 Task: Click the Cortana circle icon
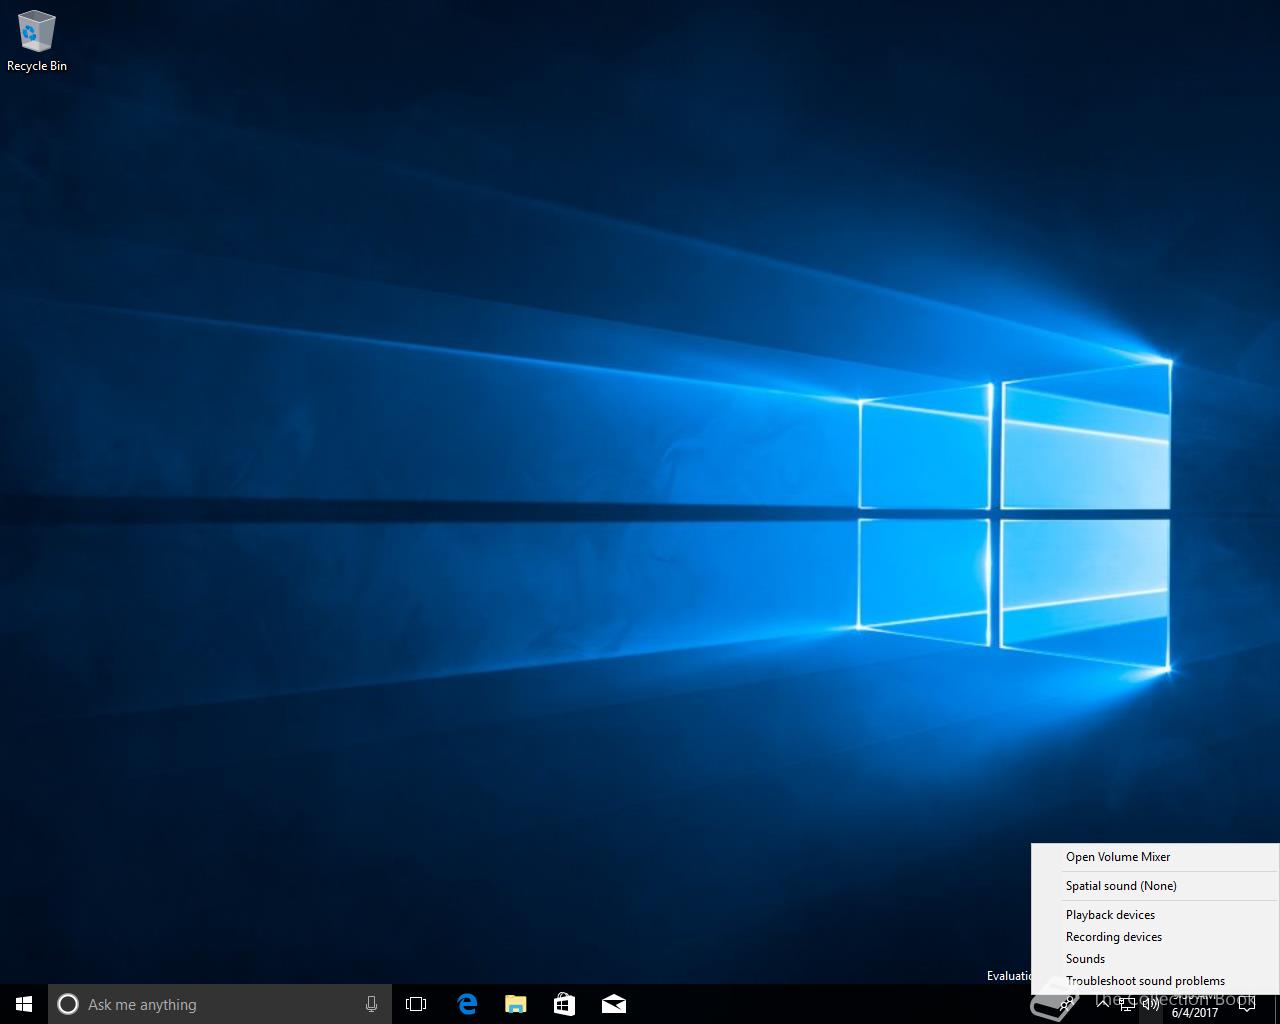(x=68, y=1004)
